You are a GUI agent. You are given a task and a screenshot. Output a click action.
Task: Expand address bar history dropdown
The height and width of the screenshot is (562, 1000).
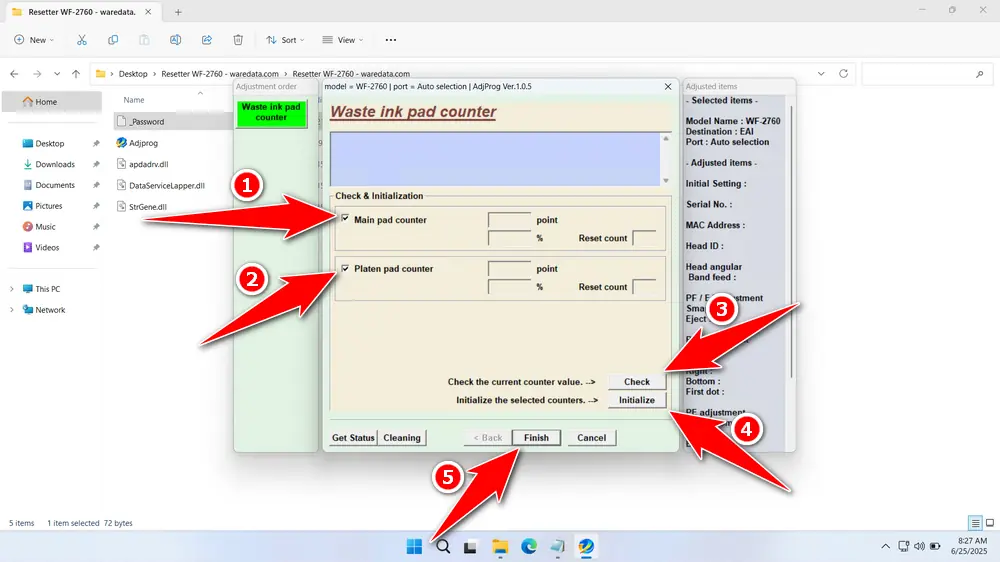pyautogui.click(x=821, y=74)
